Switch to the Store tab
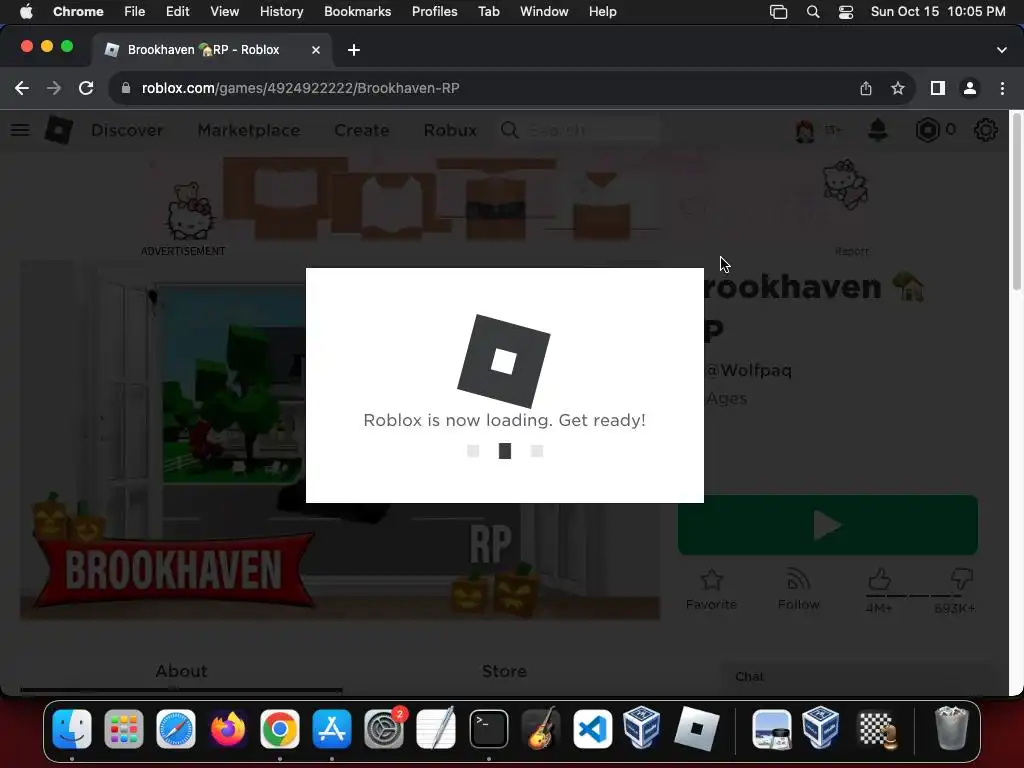This screenshot has width=1024, height=768. (x=504, y=671)
